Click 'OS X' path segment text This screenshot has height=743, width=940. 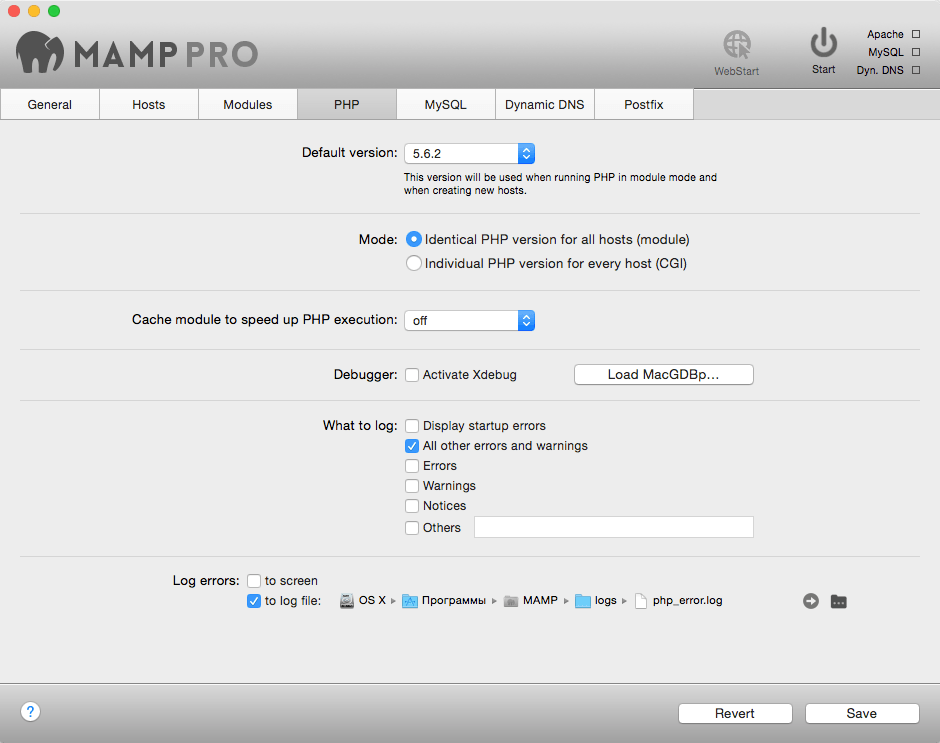(x=372, y=600)
